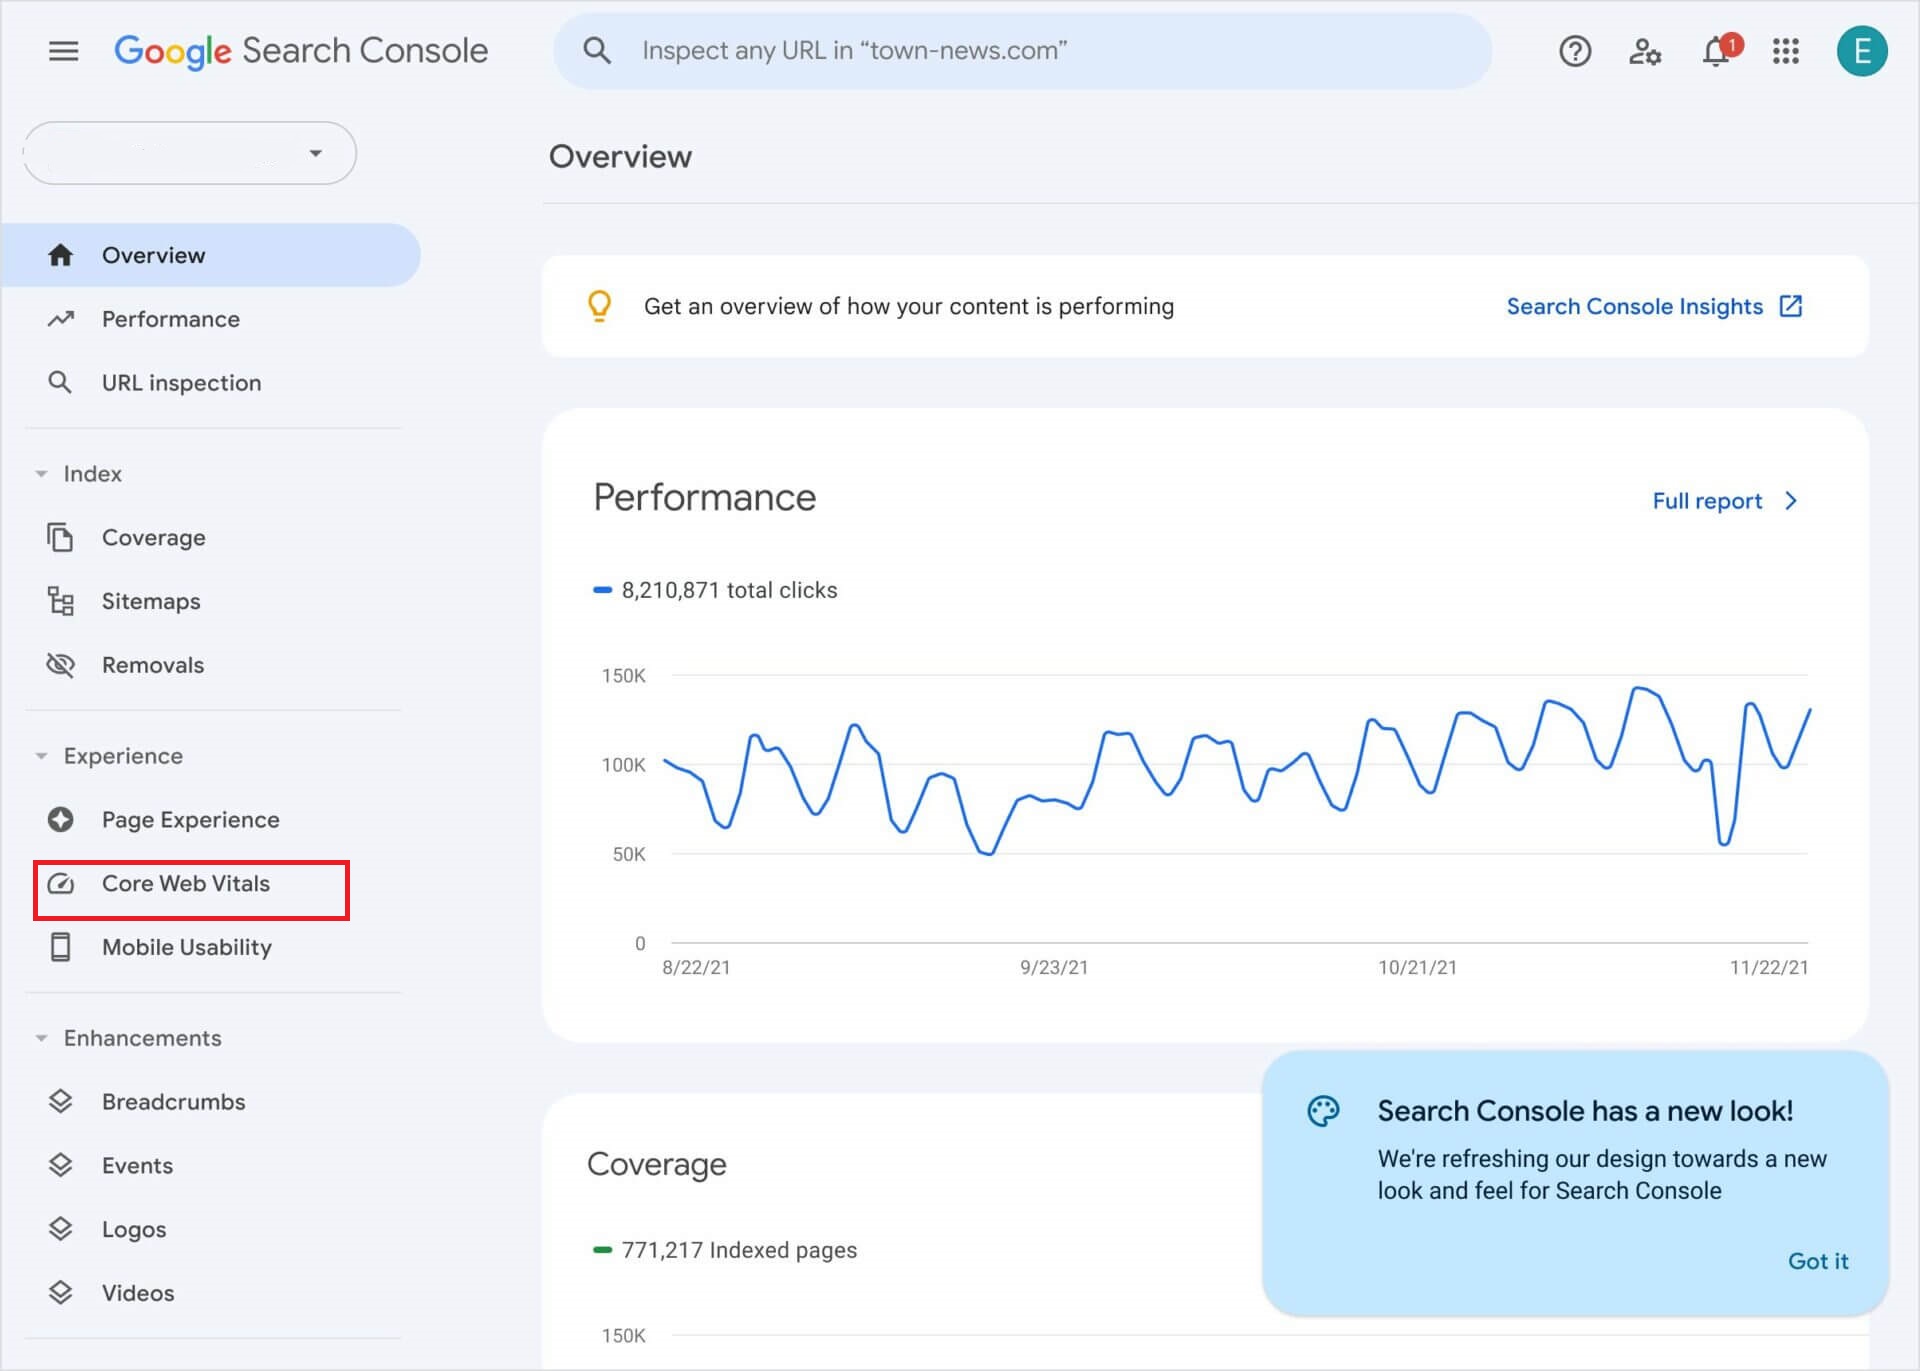This screenshot has width=1920, height=1371.
Task: Open the Google apps grid icon
Action: (x=1787, y=51)
